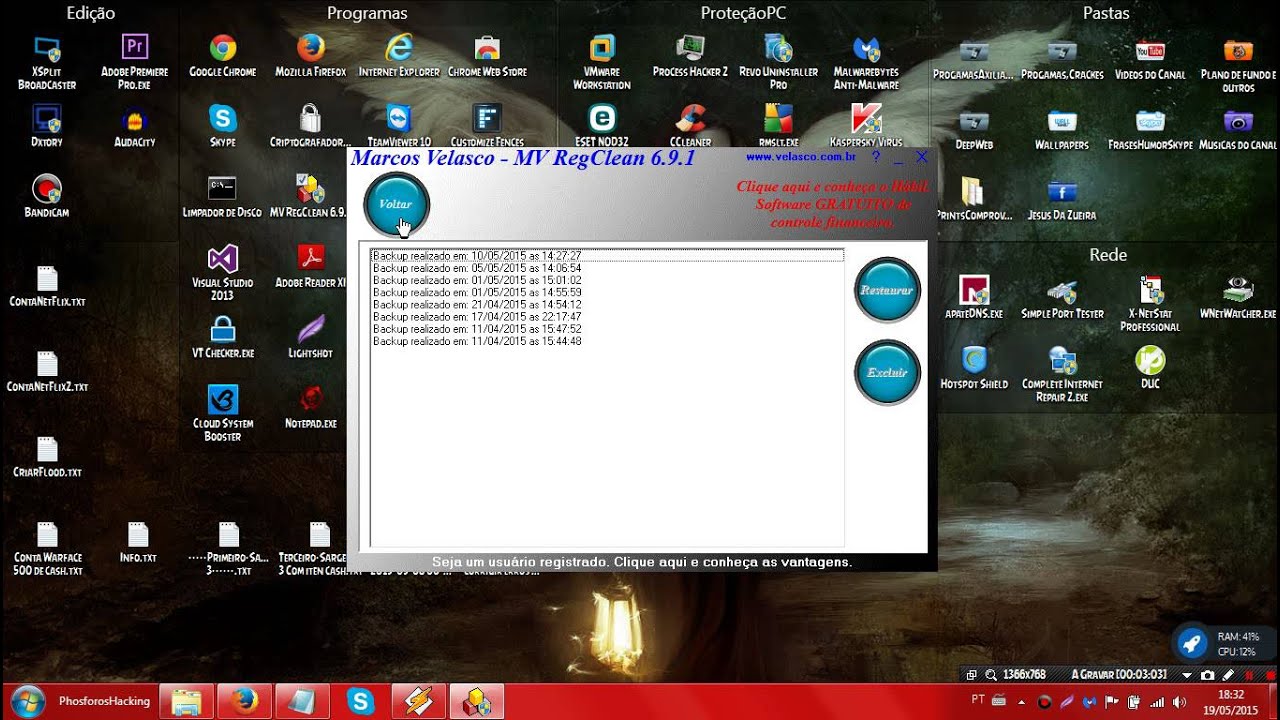Click the red Hábil software advertisement link
Viewport: 1280px width, 720px height.
coord(832,204)
